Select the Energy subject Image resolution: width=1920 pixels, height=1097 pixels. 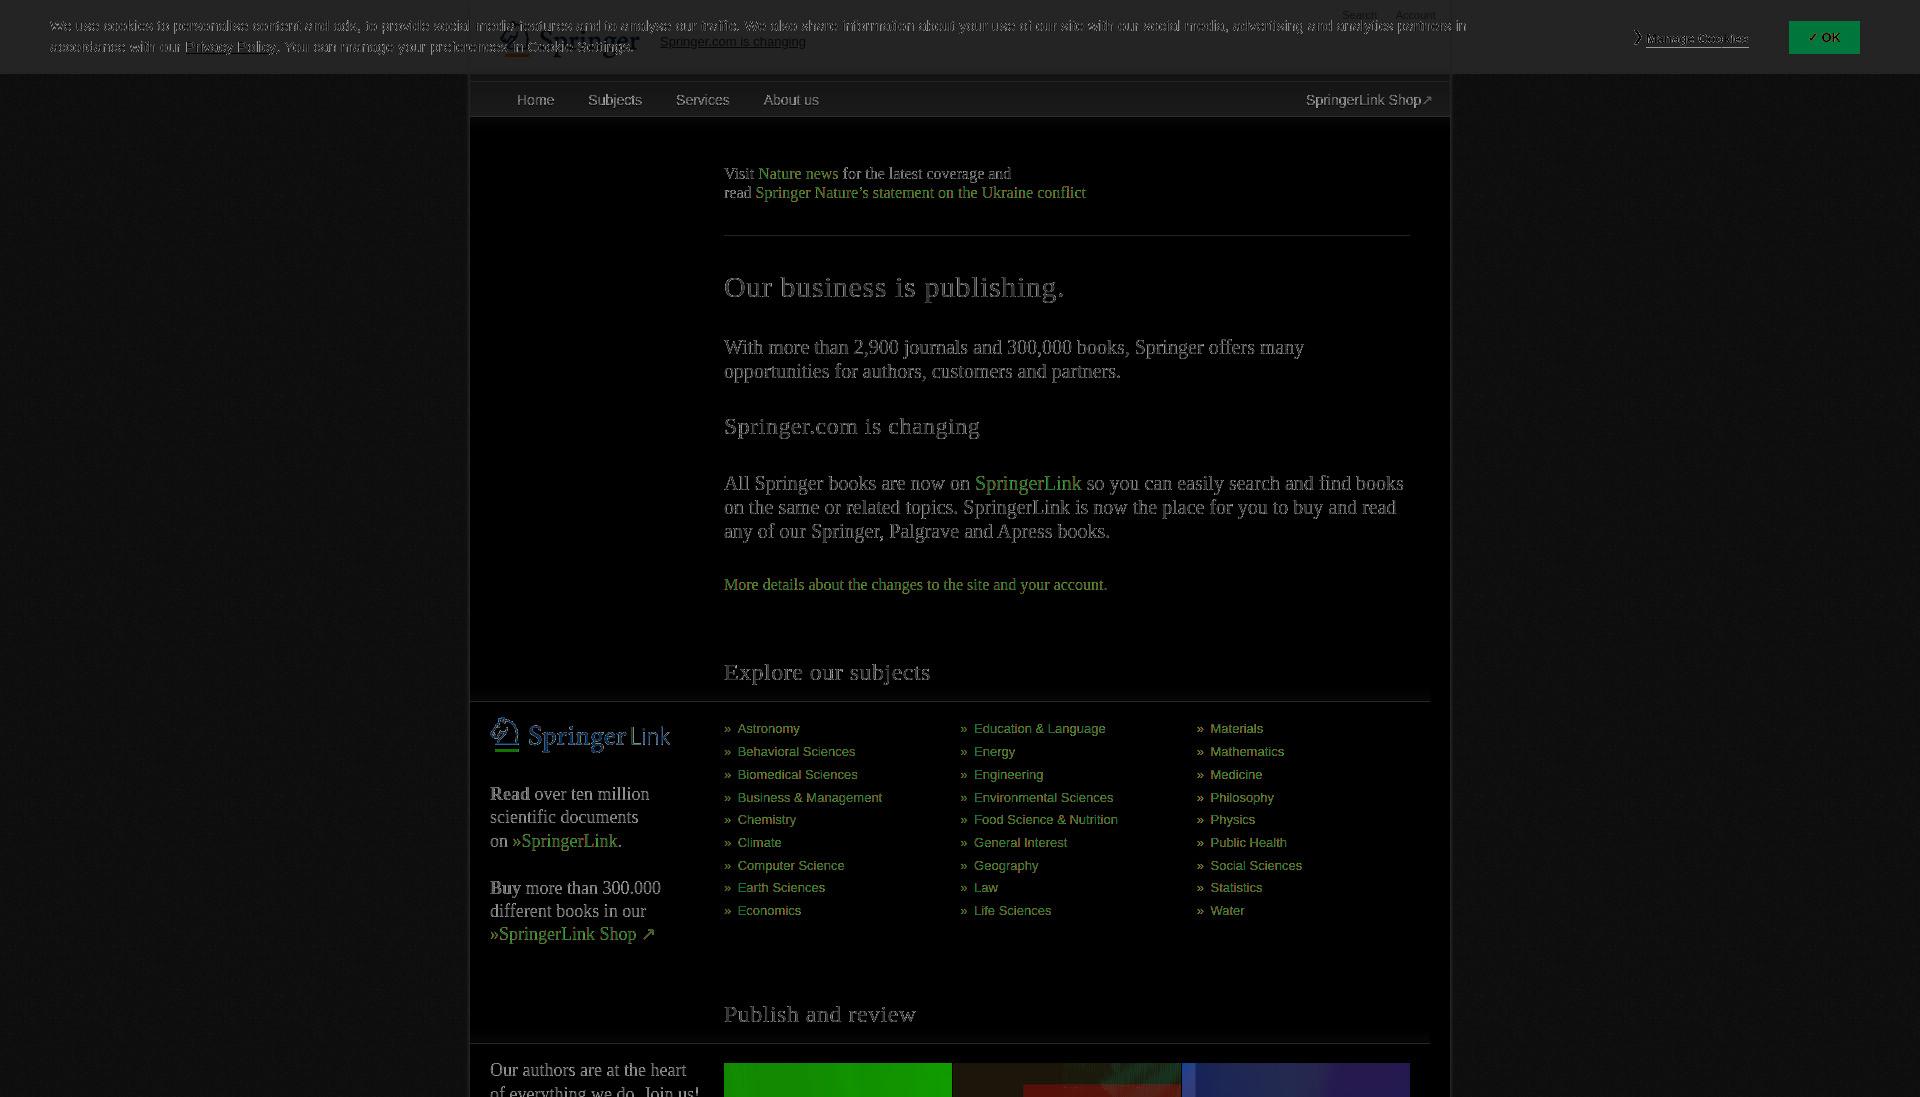(994, 752)
